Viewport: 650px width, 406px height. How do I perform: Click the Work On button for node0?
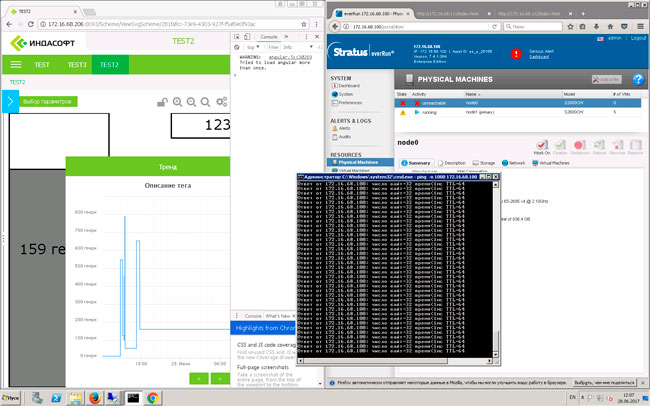click(x=541, y=148)
